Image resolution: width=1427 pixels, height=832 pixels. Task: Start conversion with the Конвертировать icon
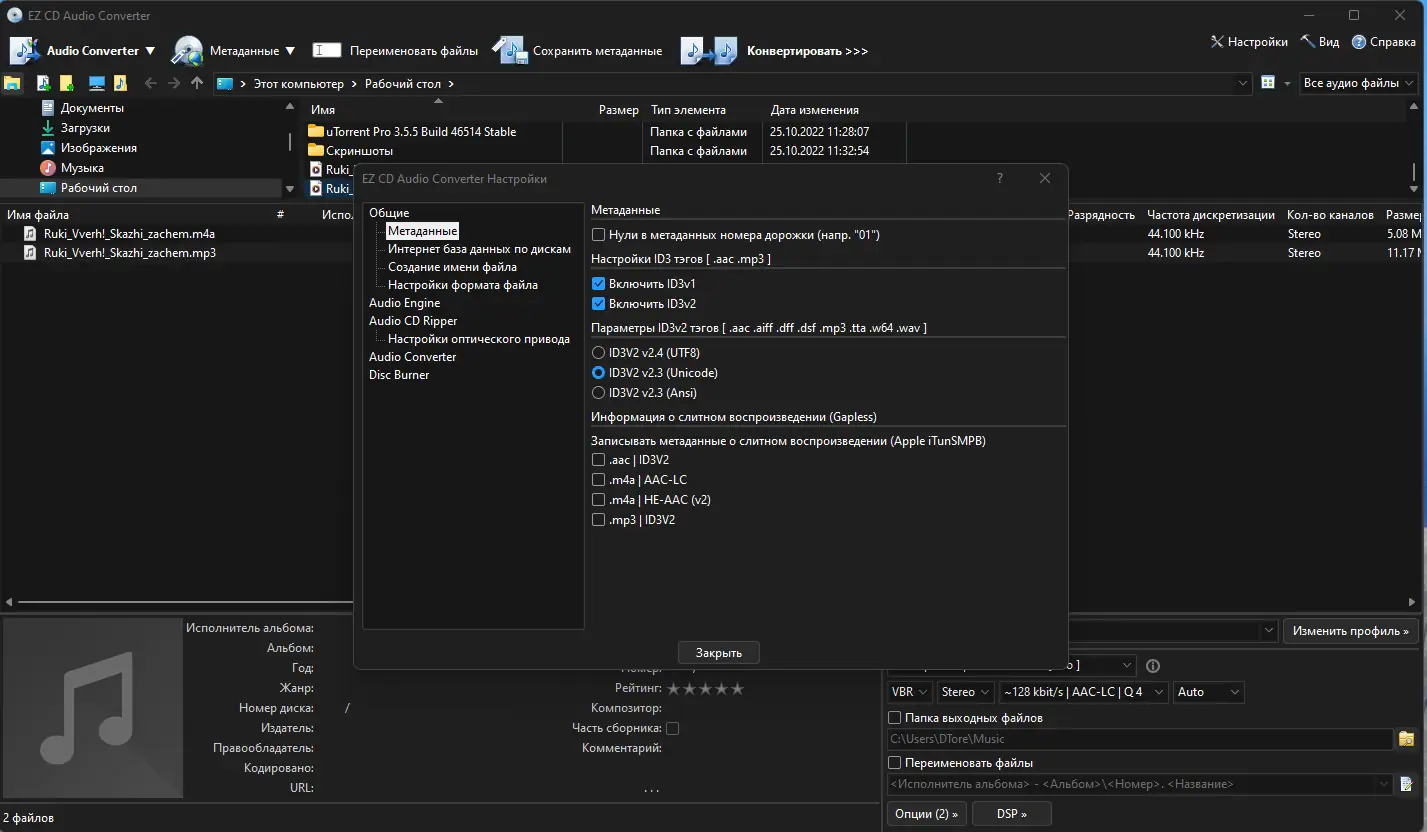709,50
